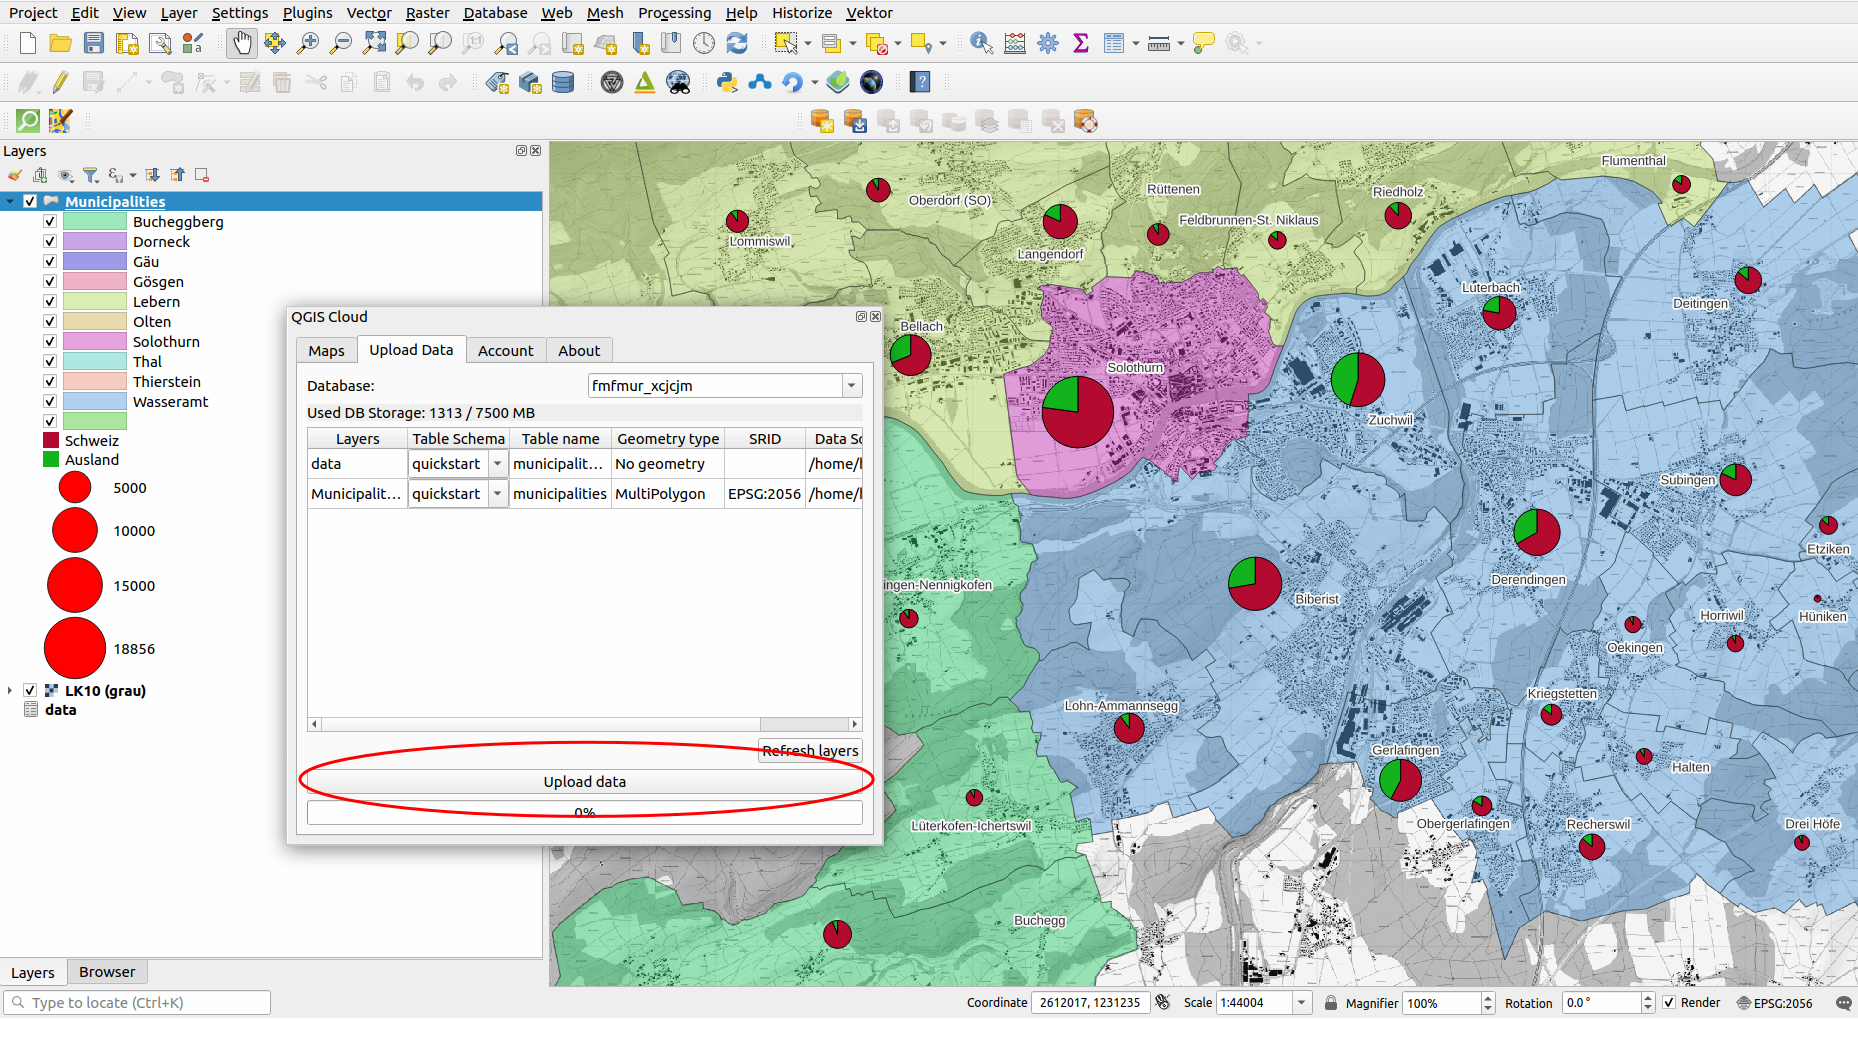Click the Refresh map icon
Viewport: 1858px width, 1050px height.
737,43
